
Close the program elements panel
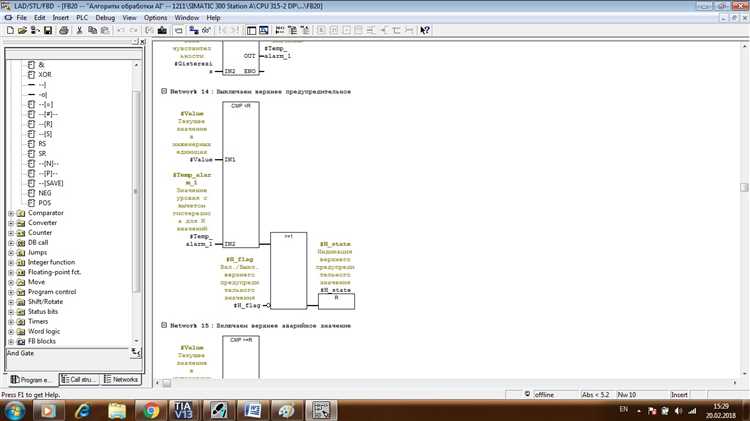[143, 42]
